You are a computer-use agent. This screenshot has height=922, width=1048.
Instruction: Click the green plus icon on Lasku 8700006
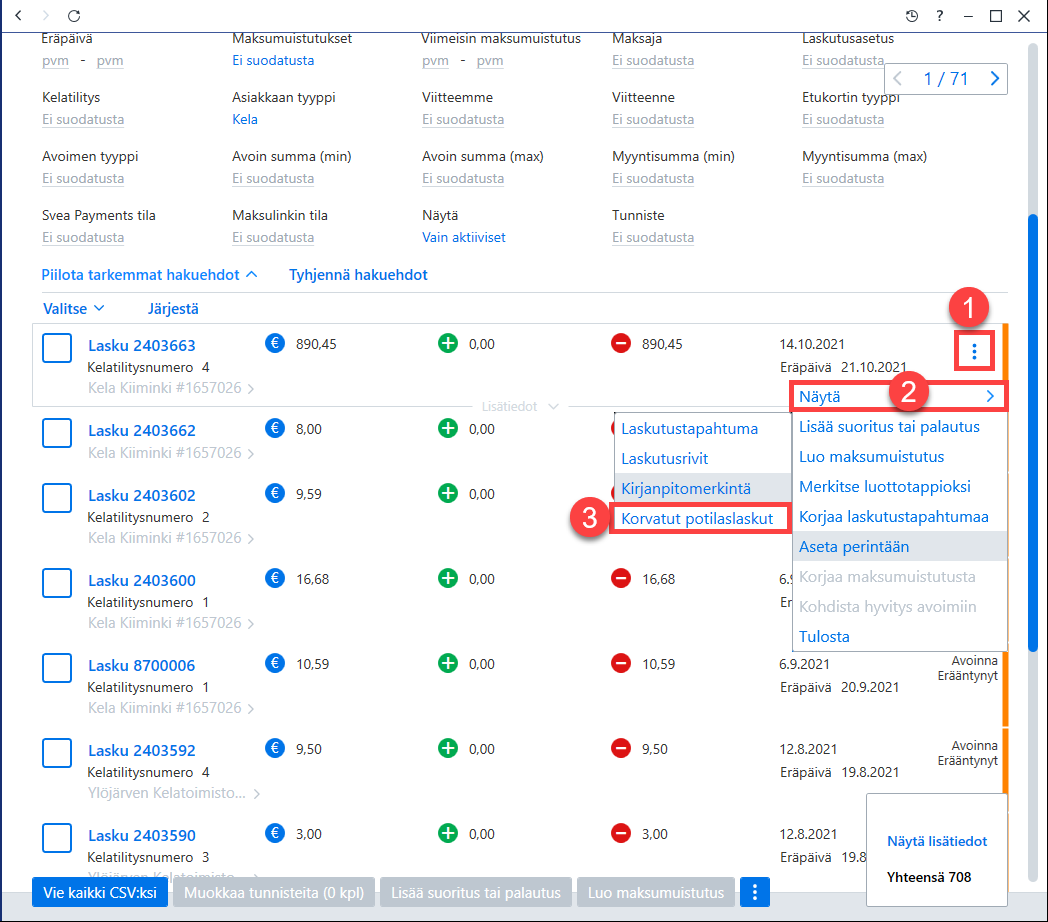click(x=448, y=663)
